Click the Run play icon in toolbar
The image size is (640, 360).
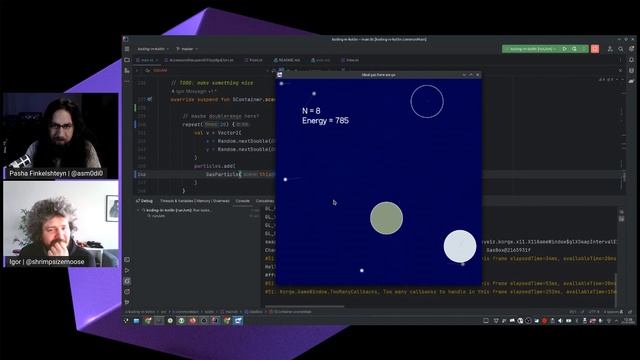(x=564, y=49)
